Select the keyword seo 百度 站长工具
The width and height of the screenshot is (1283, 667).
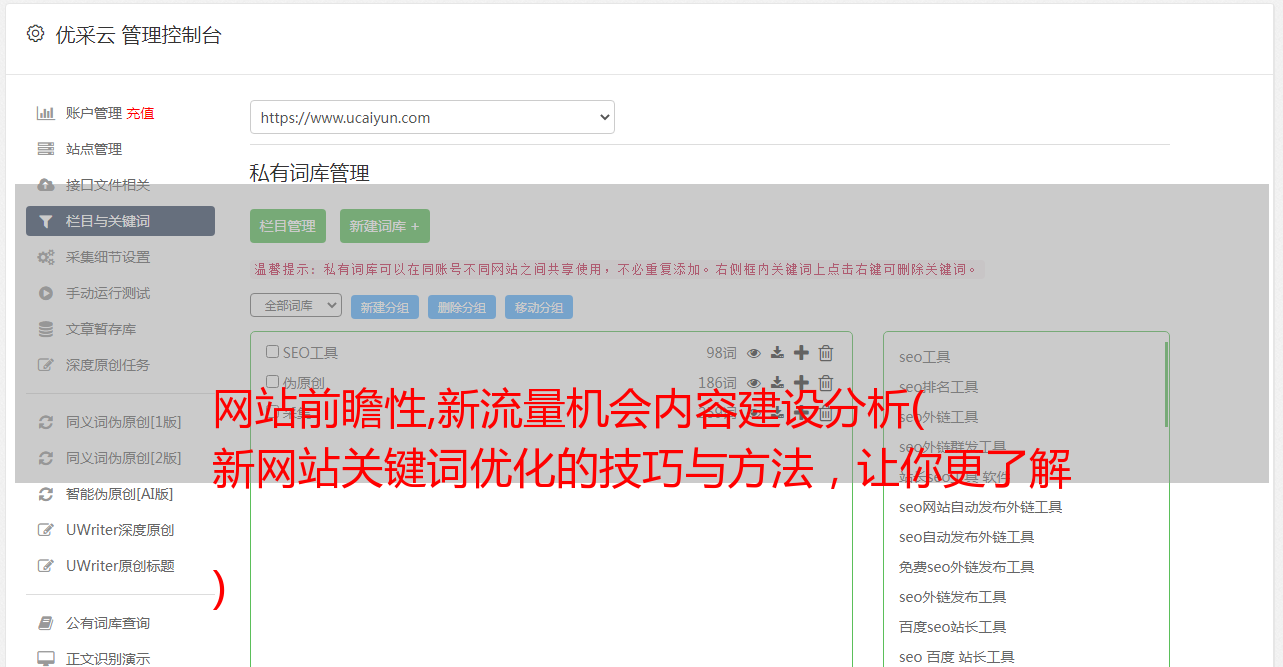click(x=957, y=657)
